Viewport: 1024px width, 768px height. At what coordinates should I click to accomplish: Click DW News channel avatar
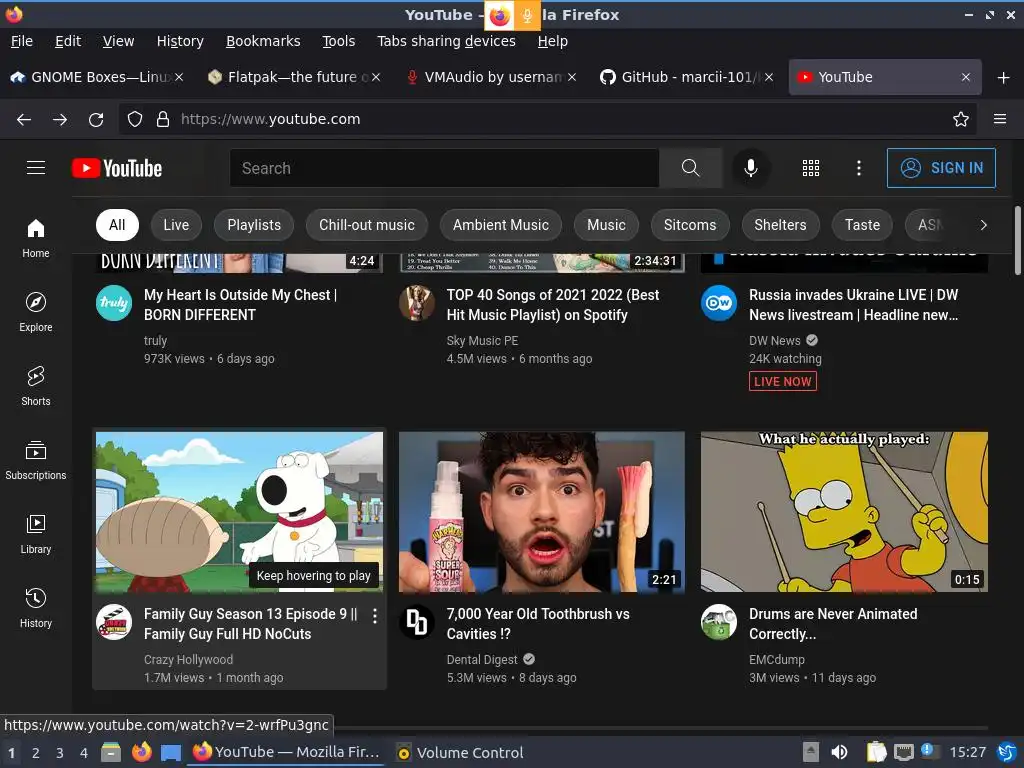[x=719, y=303]
